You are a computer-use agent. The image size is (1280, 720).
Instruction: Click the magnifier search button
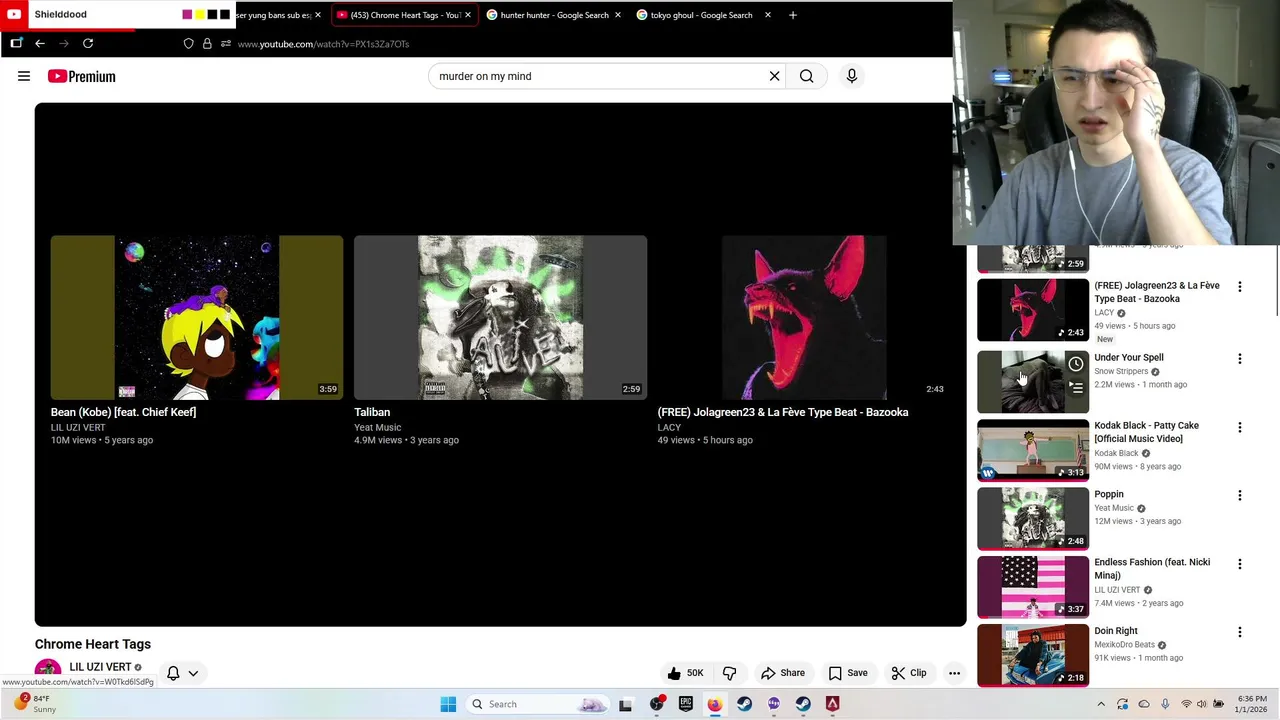click(806, 76)
